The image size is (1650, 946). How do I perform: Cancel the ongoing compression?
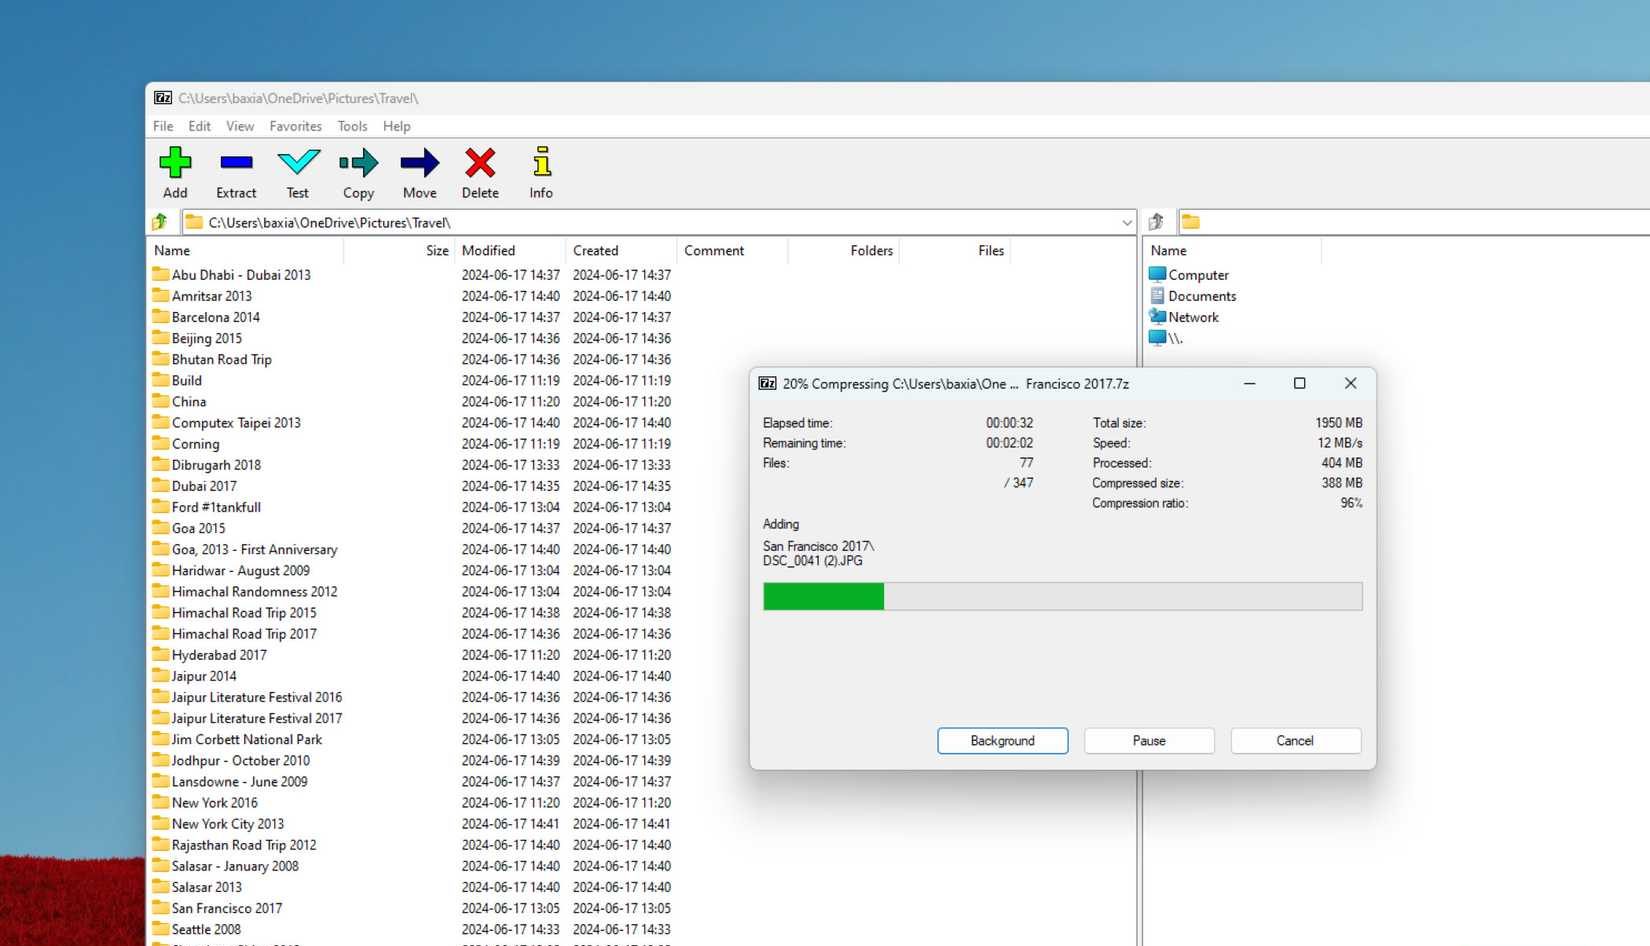(1295, 740)
